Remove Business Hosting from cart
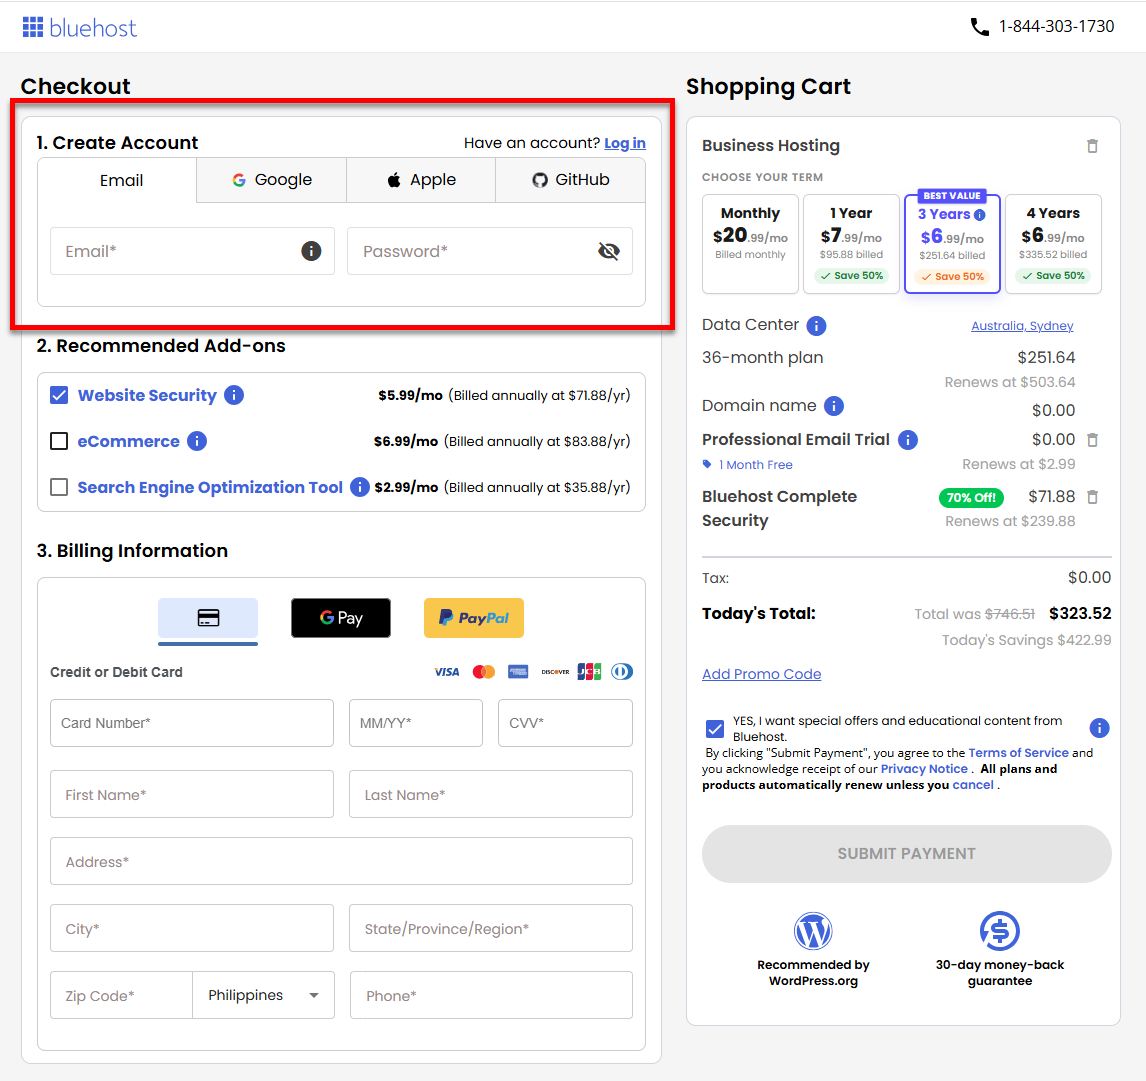Screen dimensions: 1146x1081 1092,146
